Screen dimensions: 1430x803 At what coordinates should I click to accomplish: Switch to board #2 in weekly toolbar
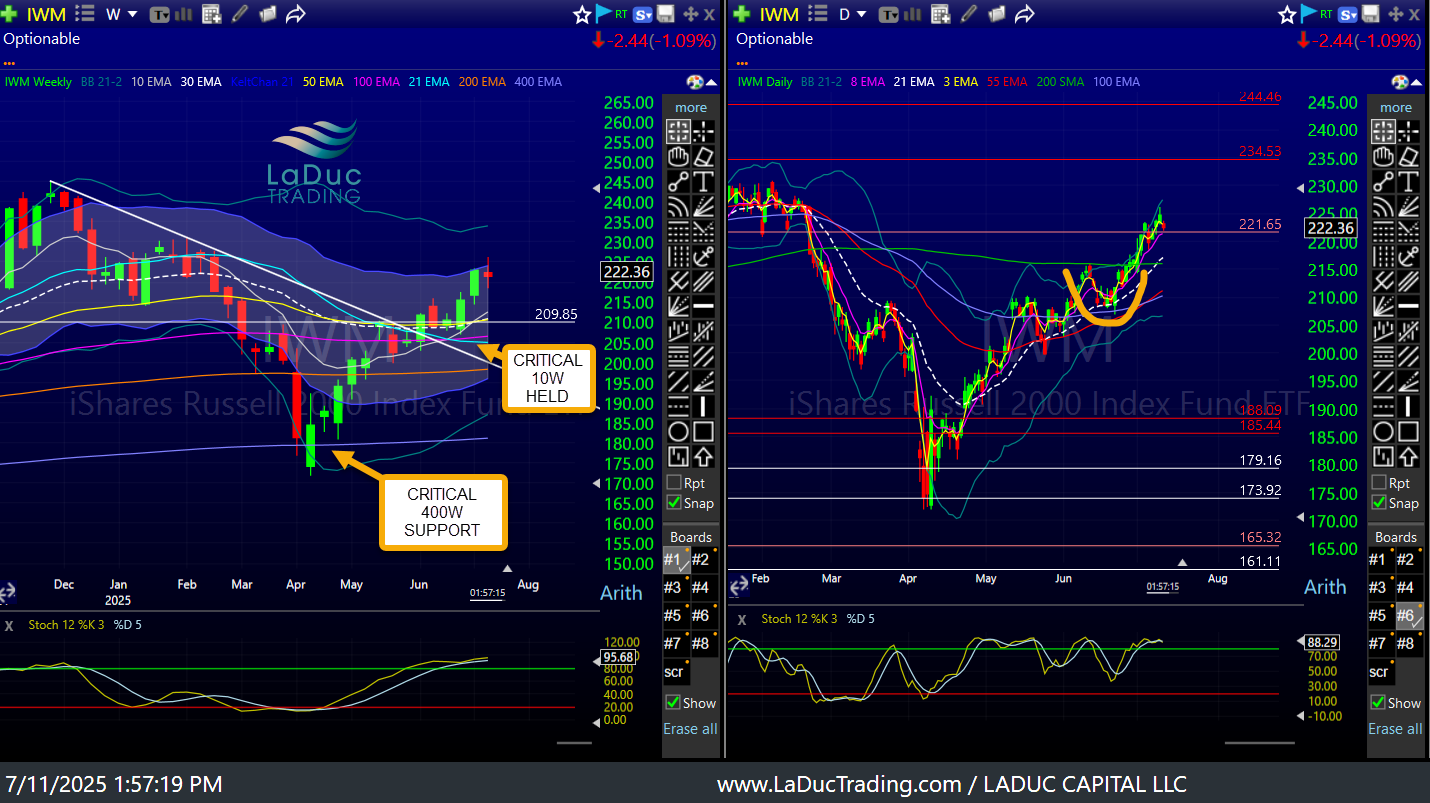click(x=702, y=560)
